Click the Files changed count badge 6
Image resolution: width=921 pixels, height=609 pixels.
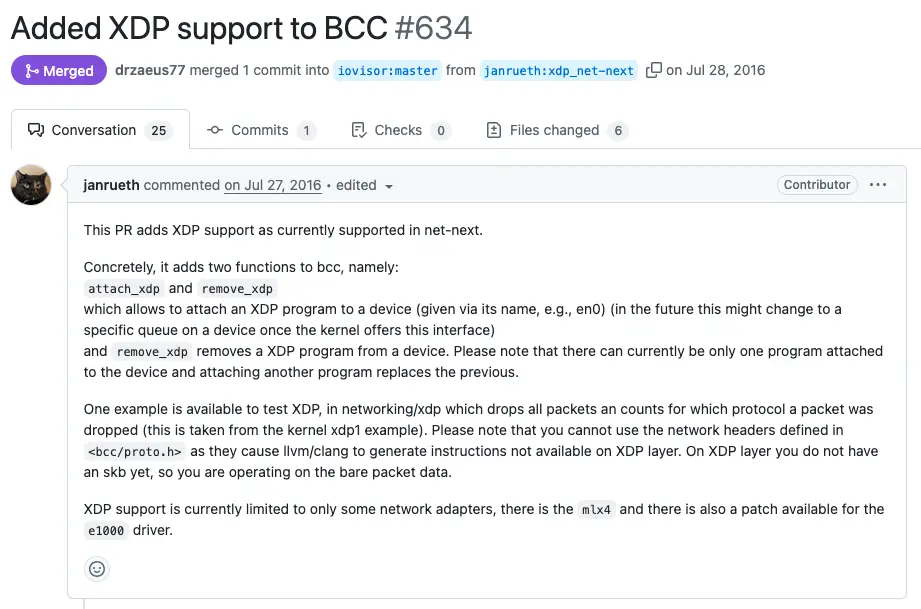coord(618,131)
